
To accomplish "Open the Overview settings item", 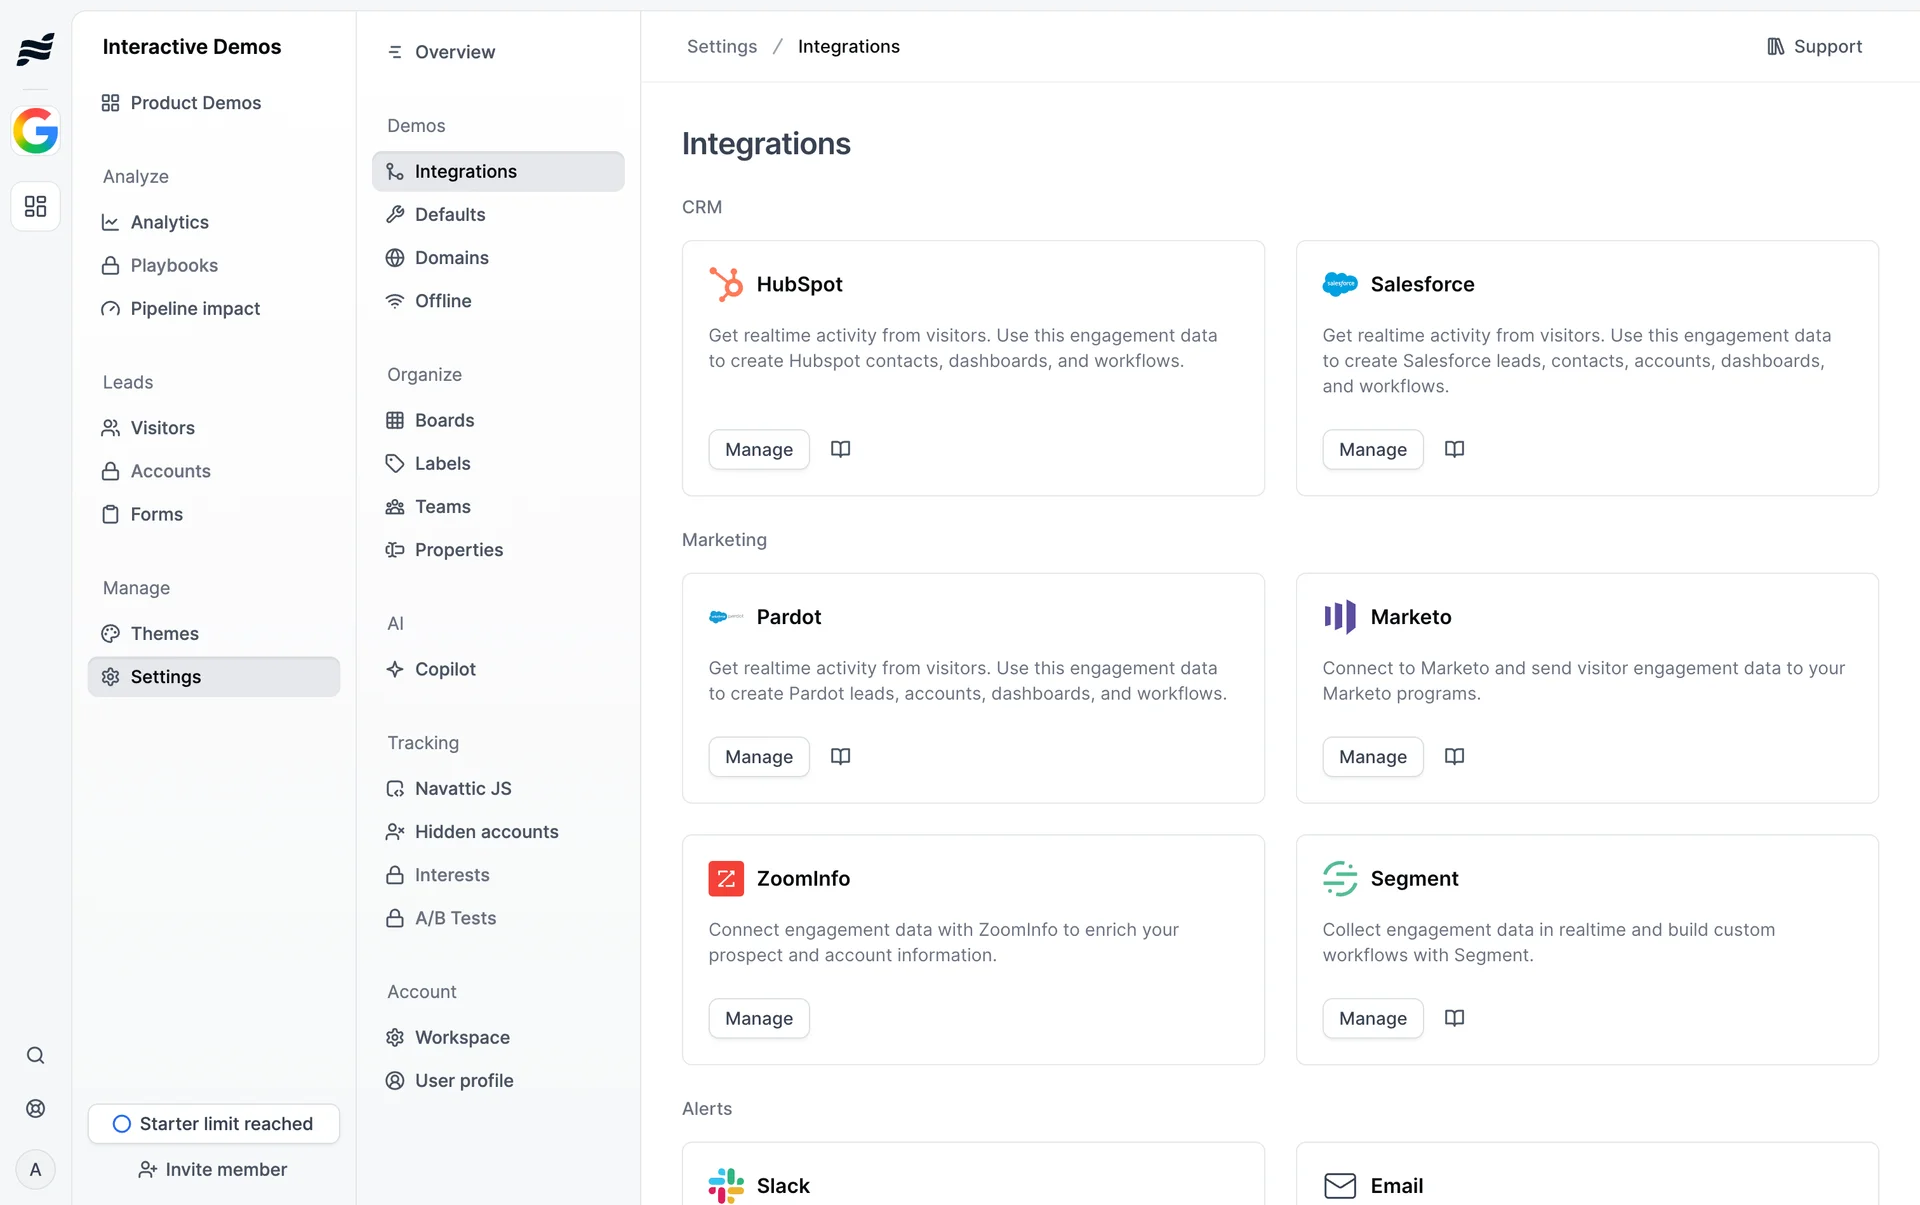I will (x=454, y=52).
